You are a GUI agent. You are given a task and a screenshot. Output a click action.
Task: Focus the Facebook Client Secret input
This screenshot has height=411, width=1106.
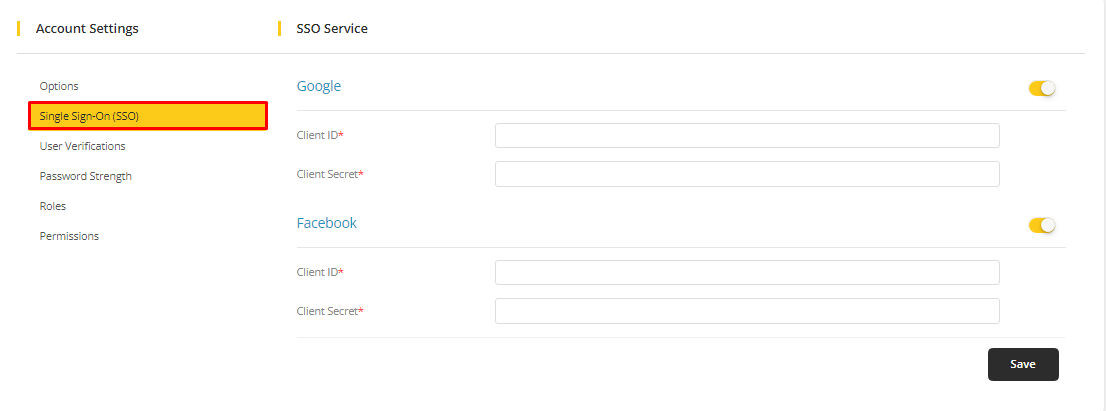tap(747, 311)
